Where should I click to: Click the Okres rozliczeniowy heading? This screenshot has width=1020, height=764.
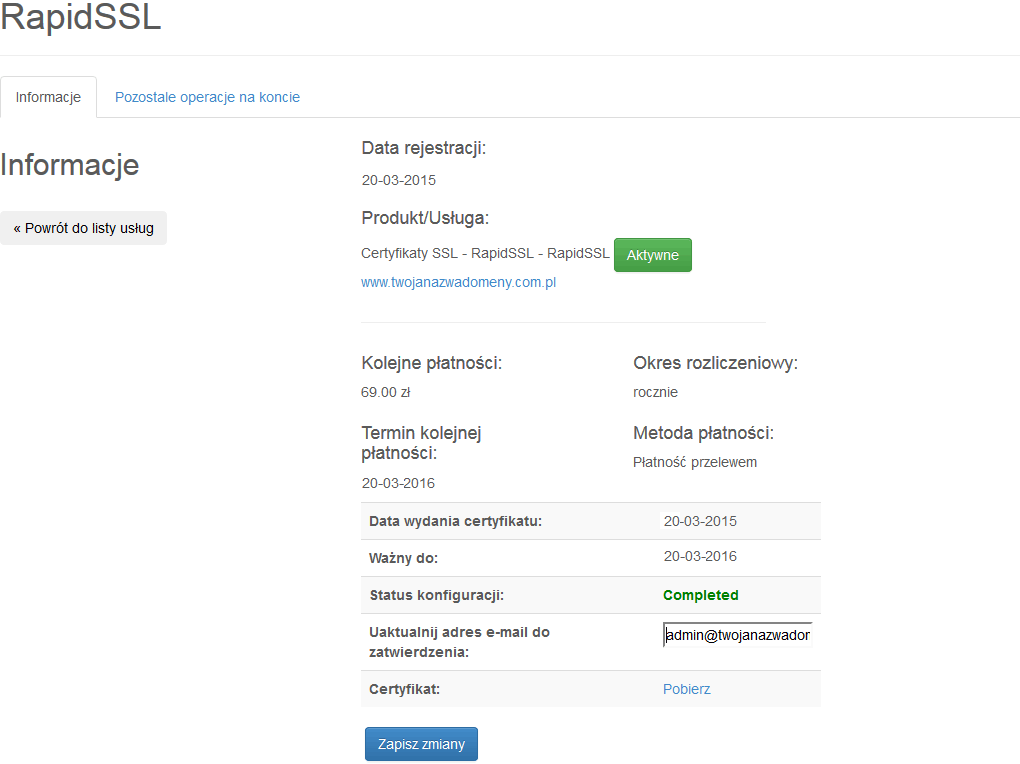click(716, 363)
